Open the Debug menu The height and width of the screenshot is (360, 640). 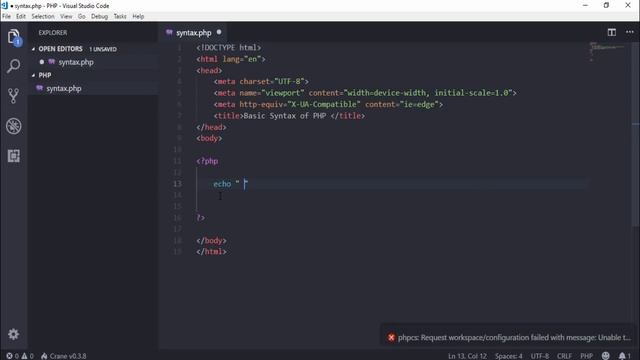[99, 16]
